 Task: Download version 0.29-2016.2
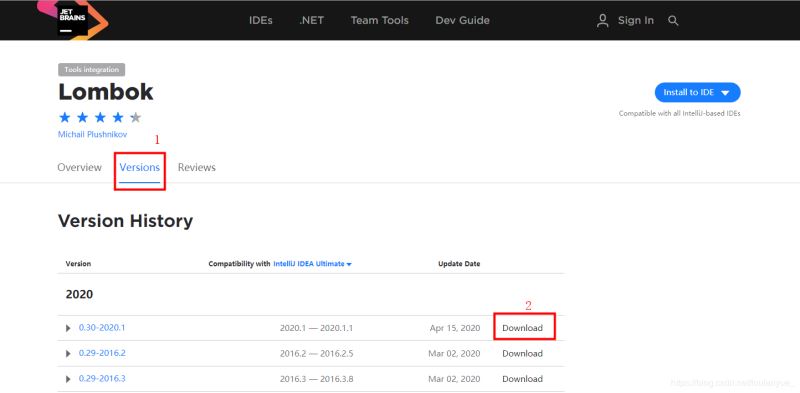(x=522, y=354)
